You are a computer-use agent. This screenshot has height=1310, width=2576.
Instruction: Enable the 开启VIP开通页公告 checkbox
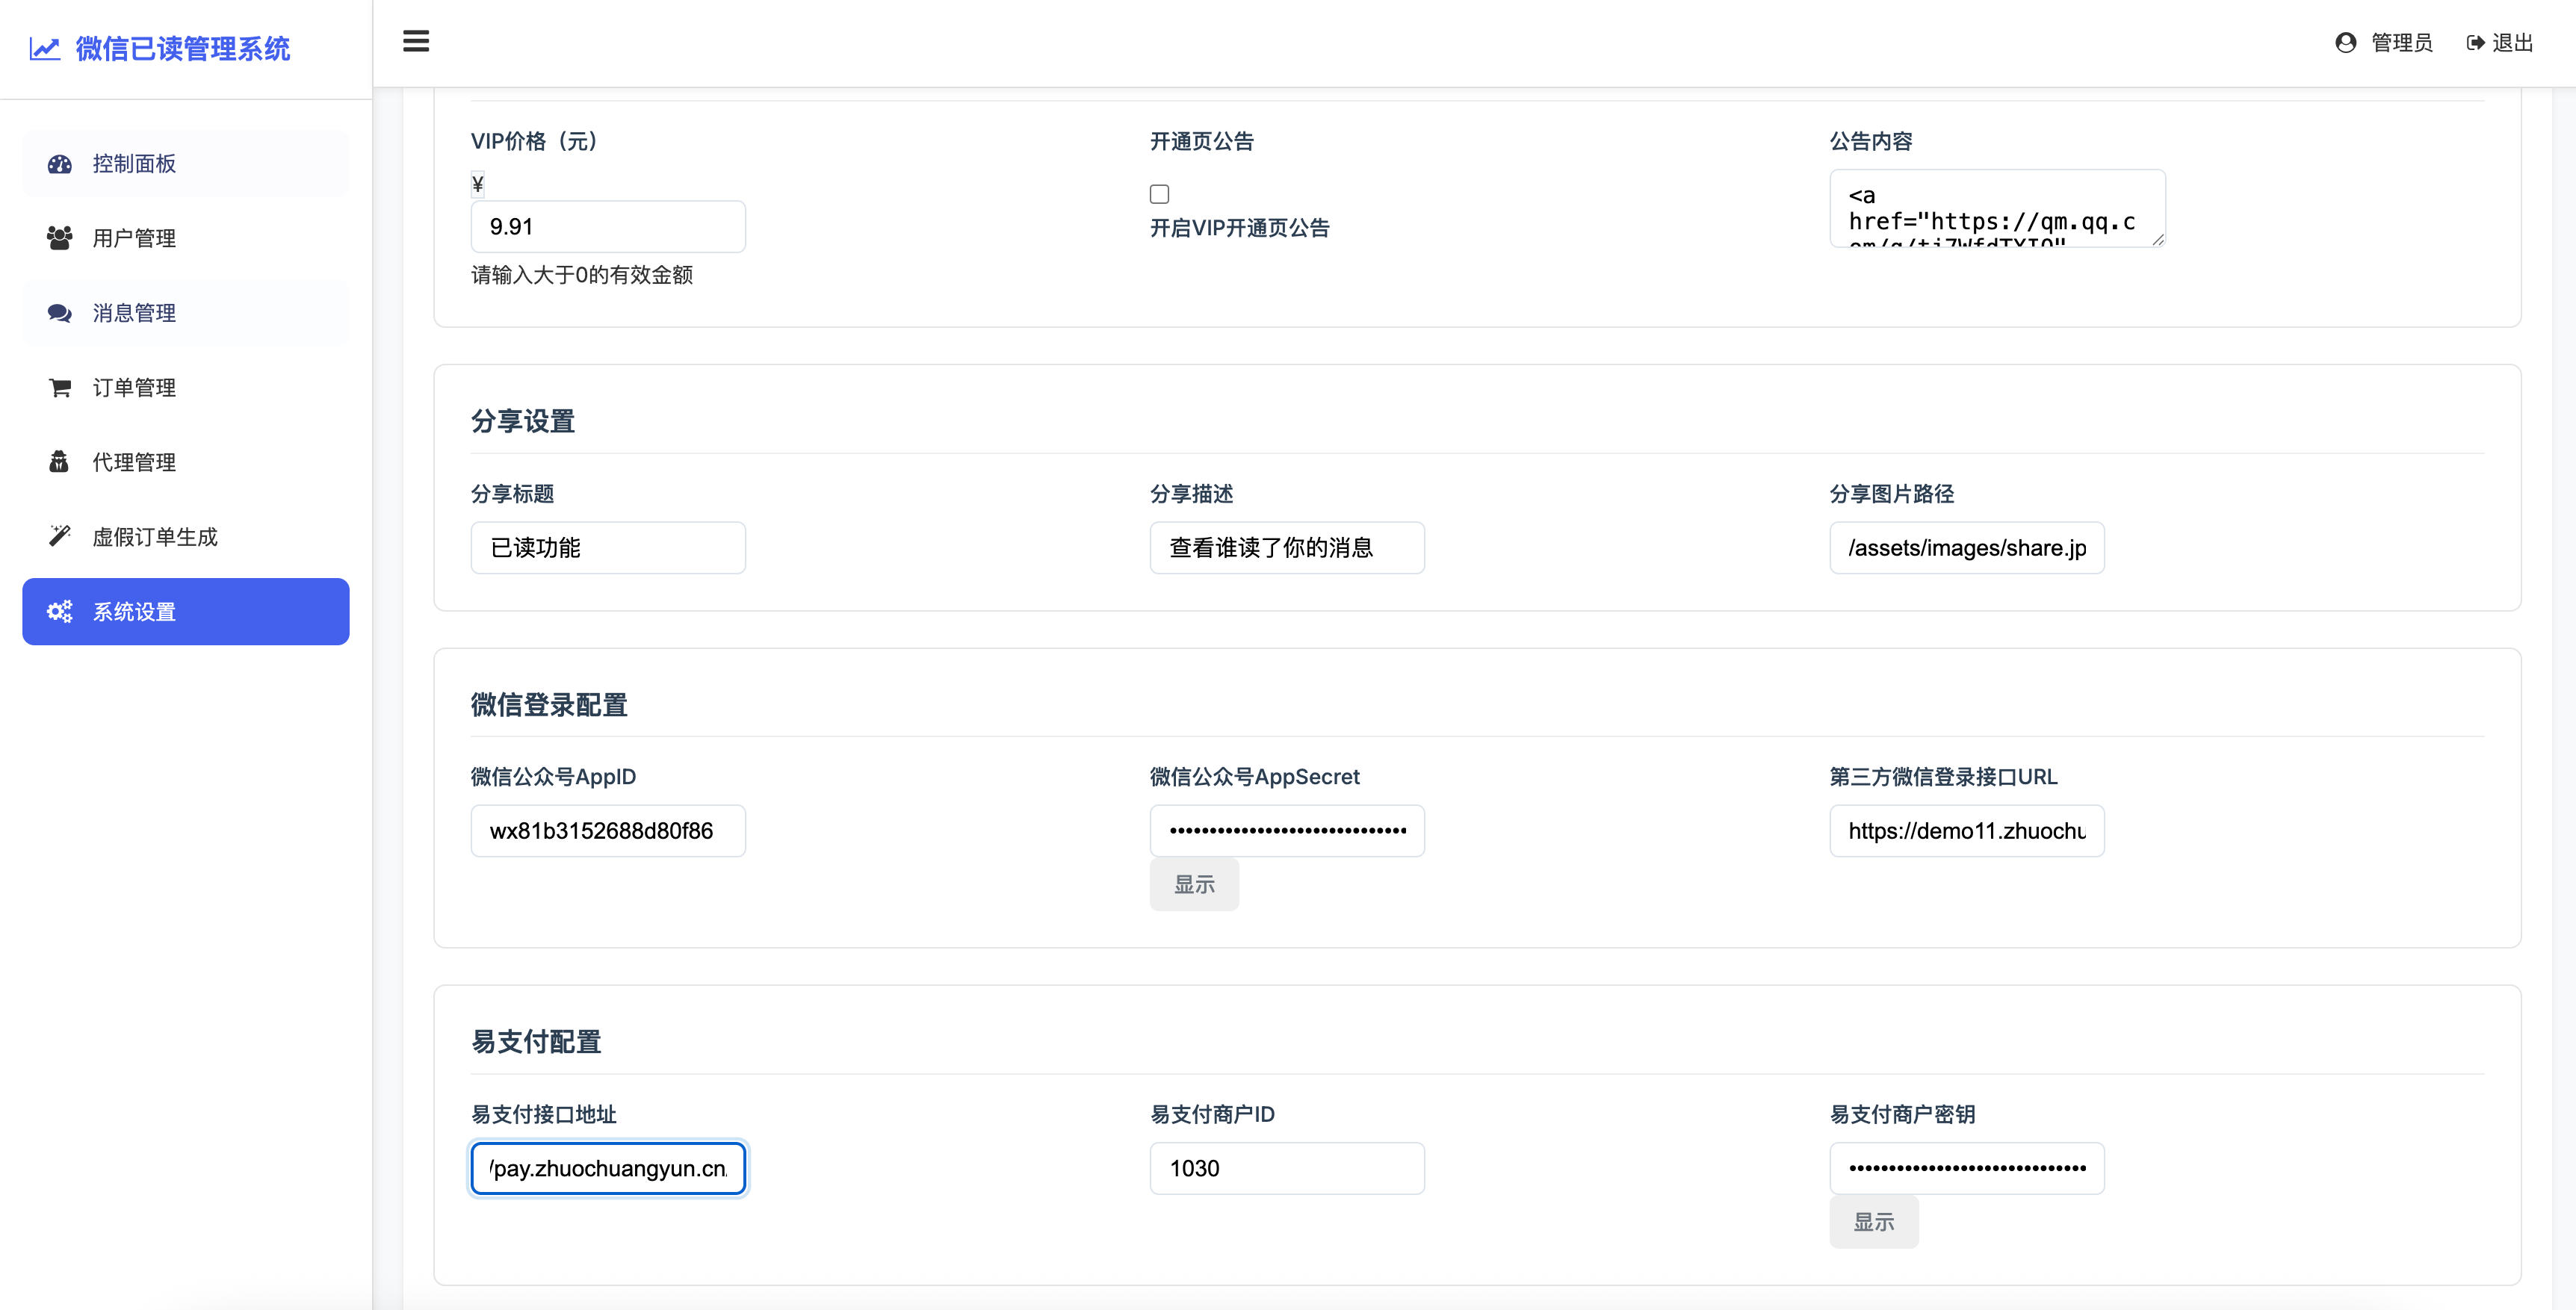1160,194
